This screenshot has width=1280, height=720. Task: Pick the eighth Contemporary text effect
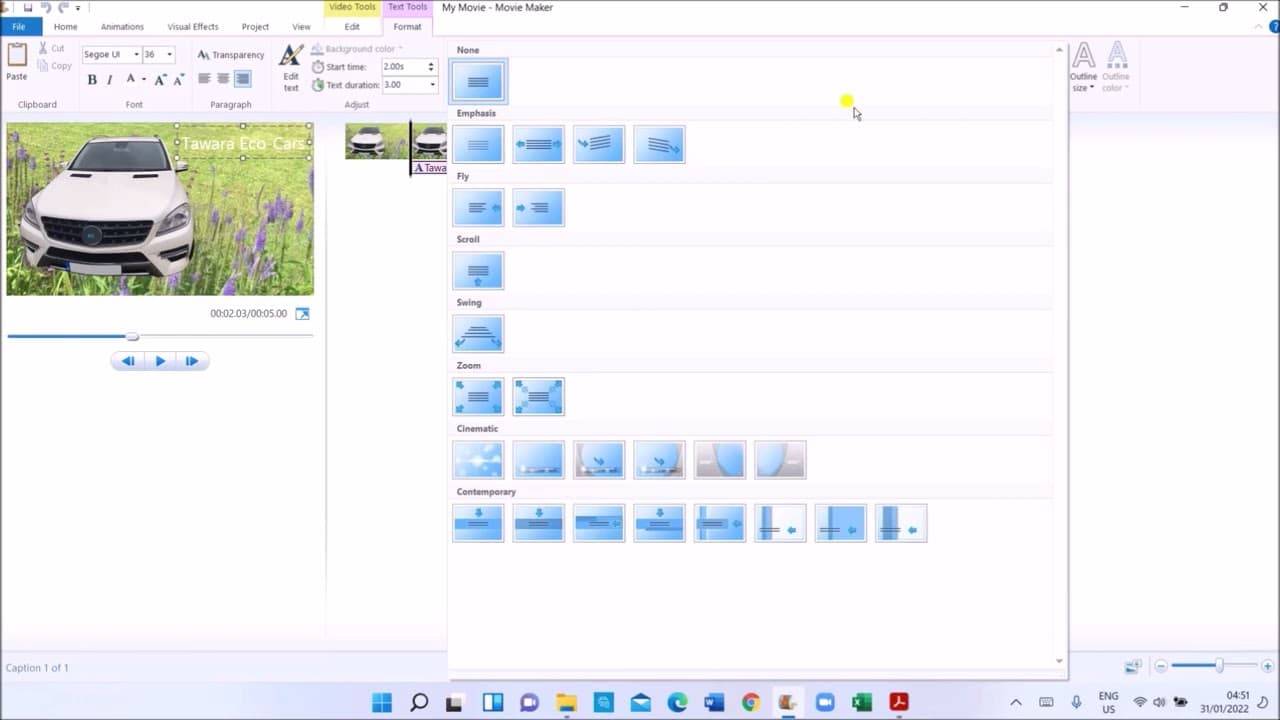901,522
